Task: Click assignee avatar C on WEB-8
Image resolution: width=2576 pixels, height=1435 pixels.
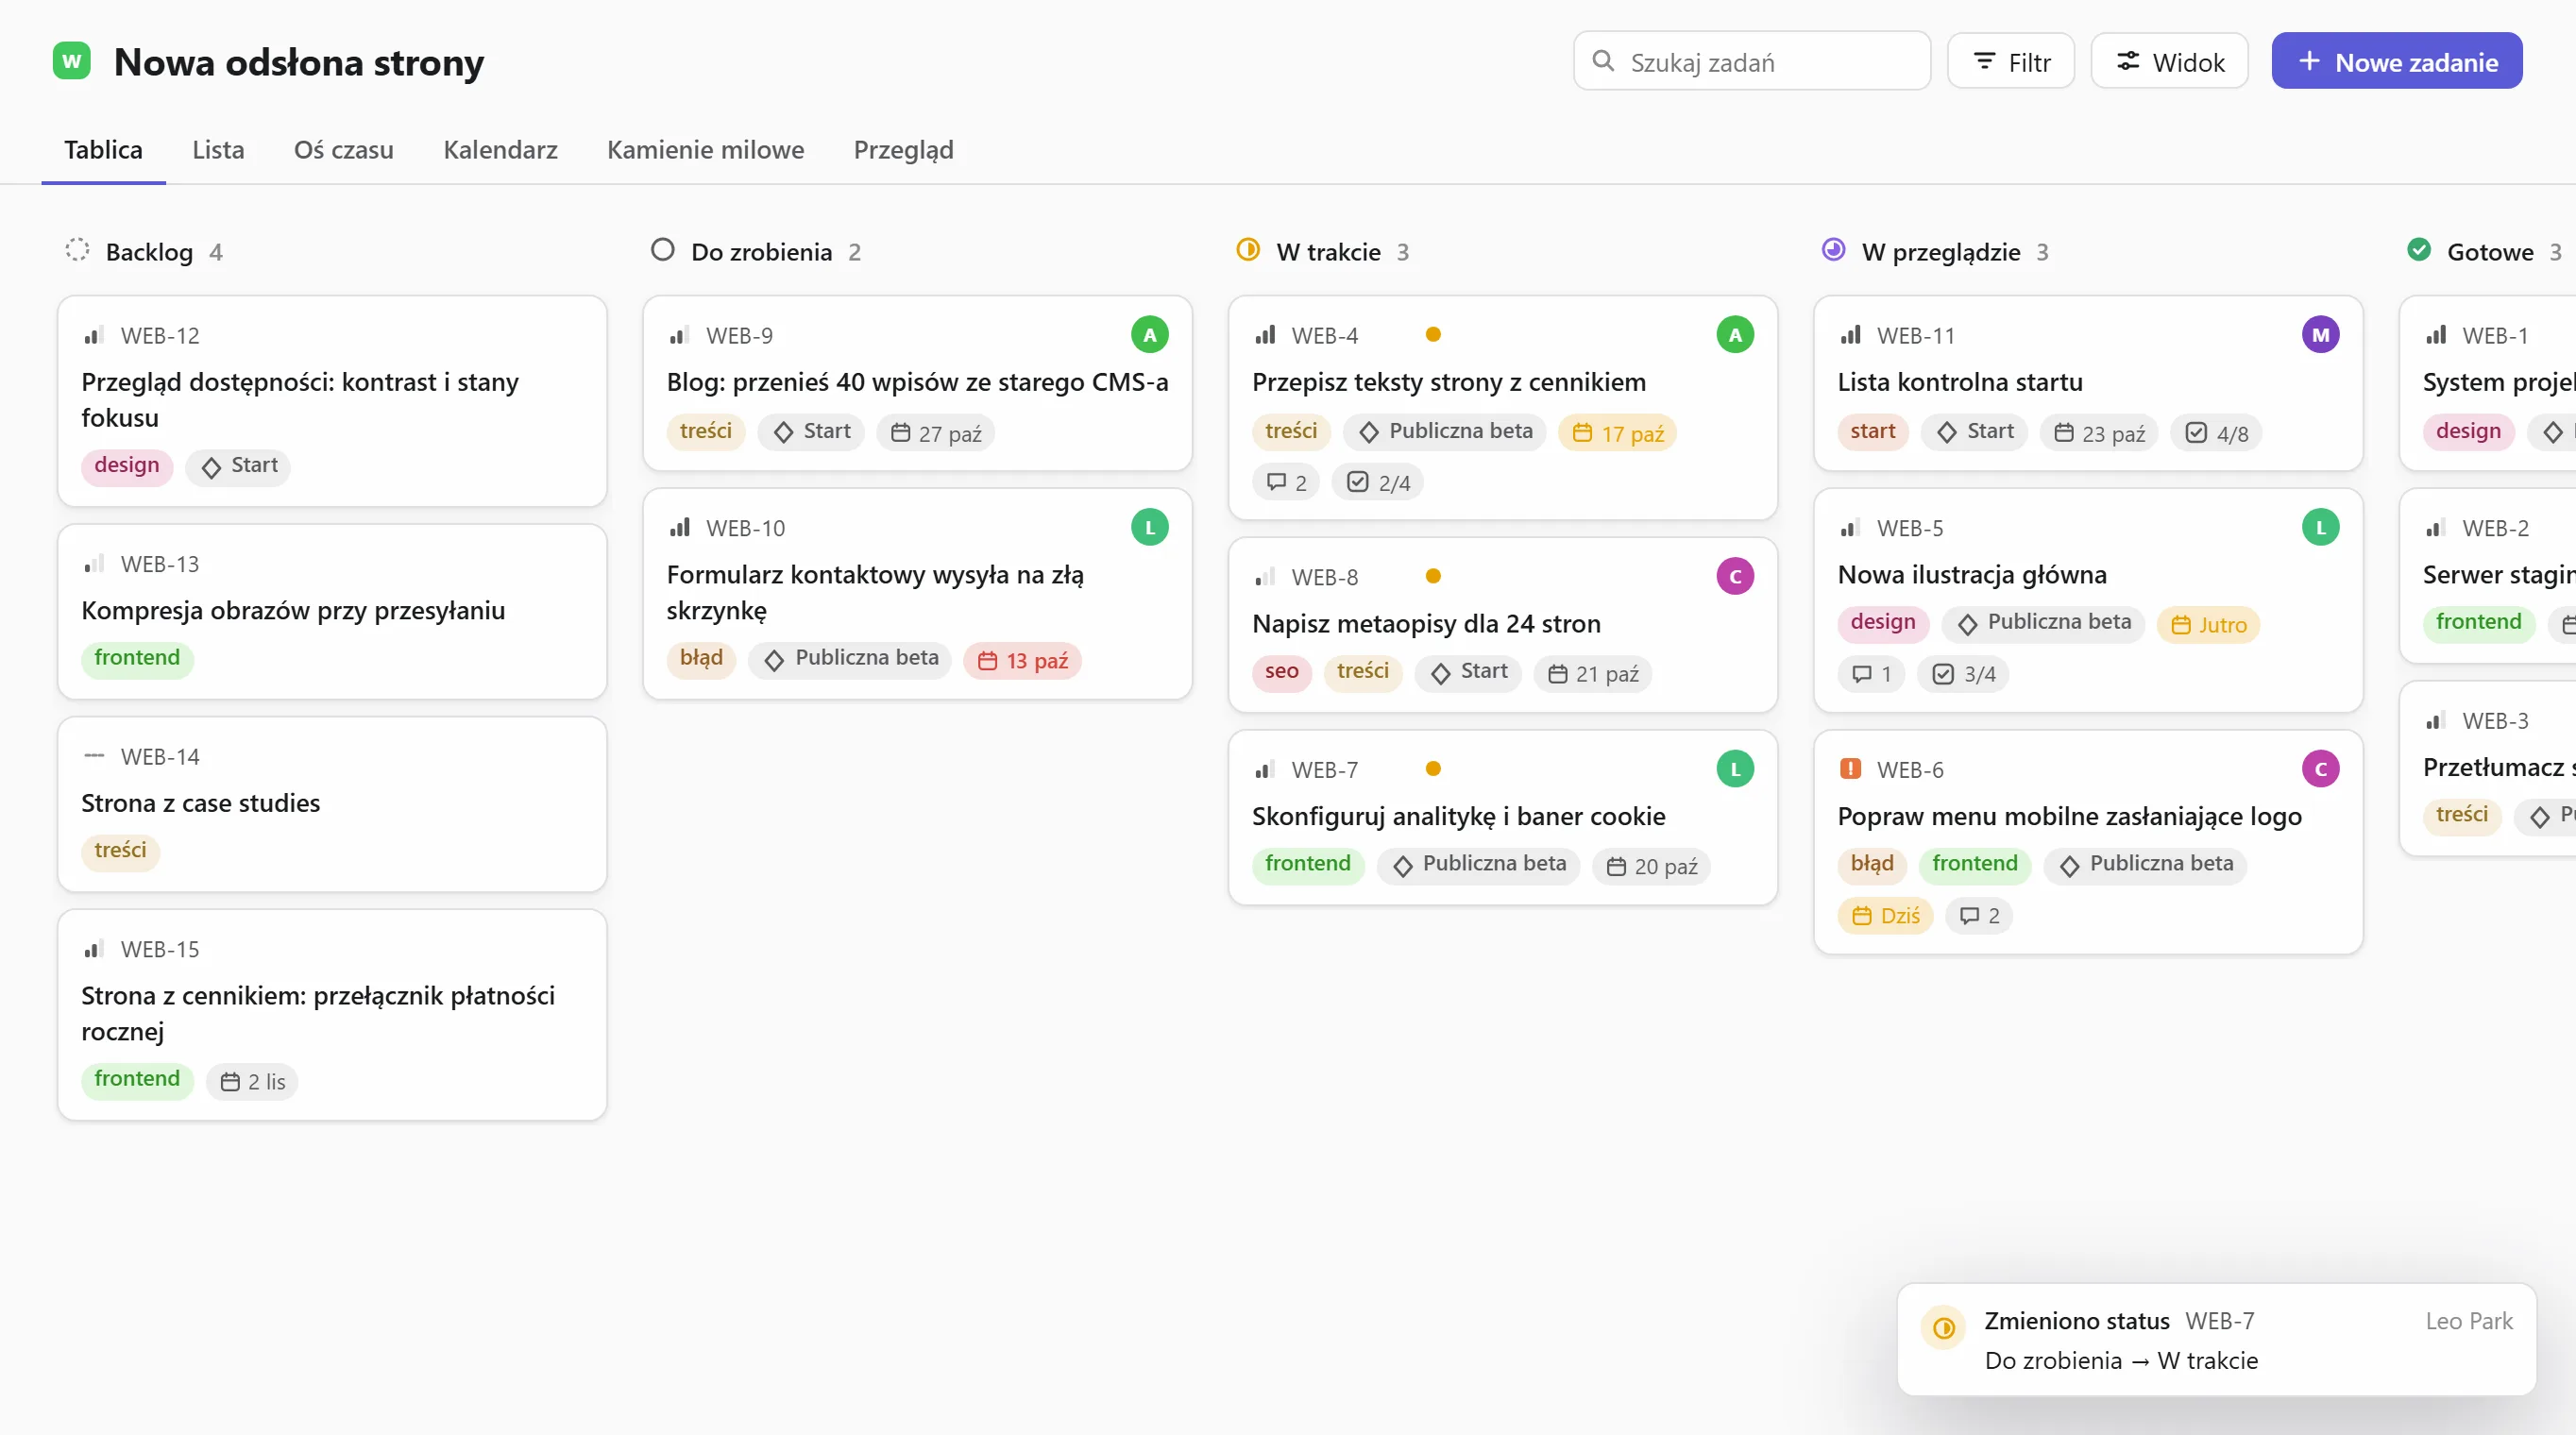Action: (x=1735, y=576)
